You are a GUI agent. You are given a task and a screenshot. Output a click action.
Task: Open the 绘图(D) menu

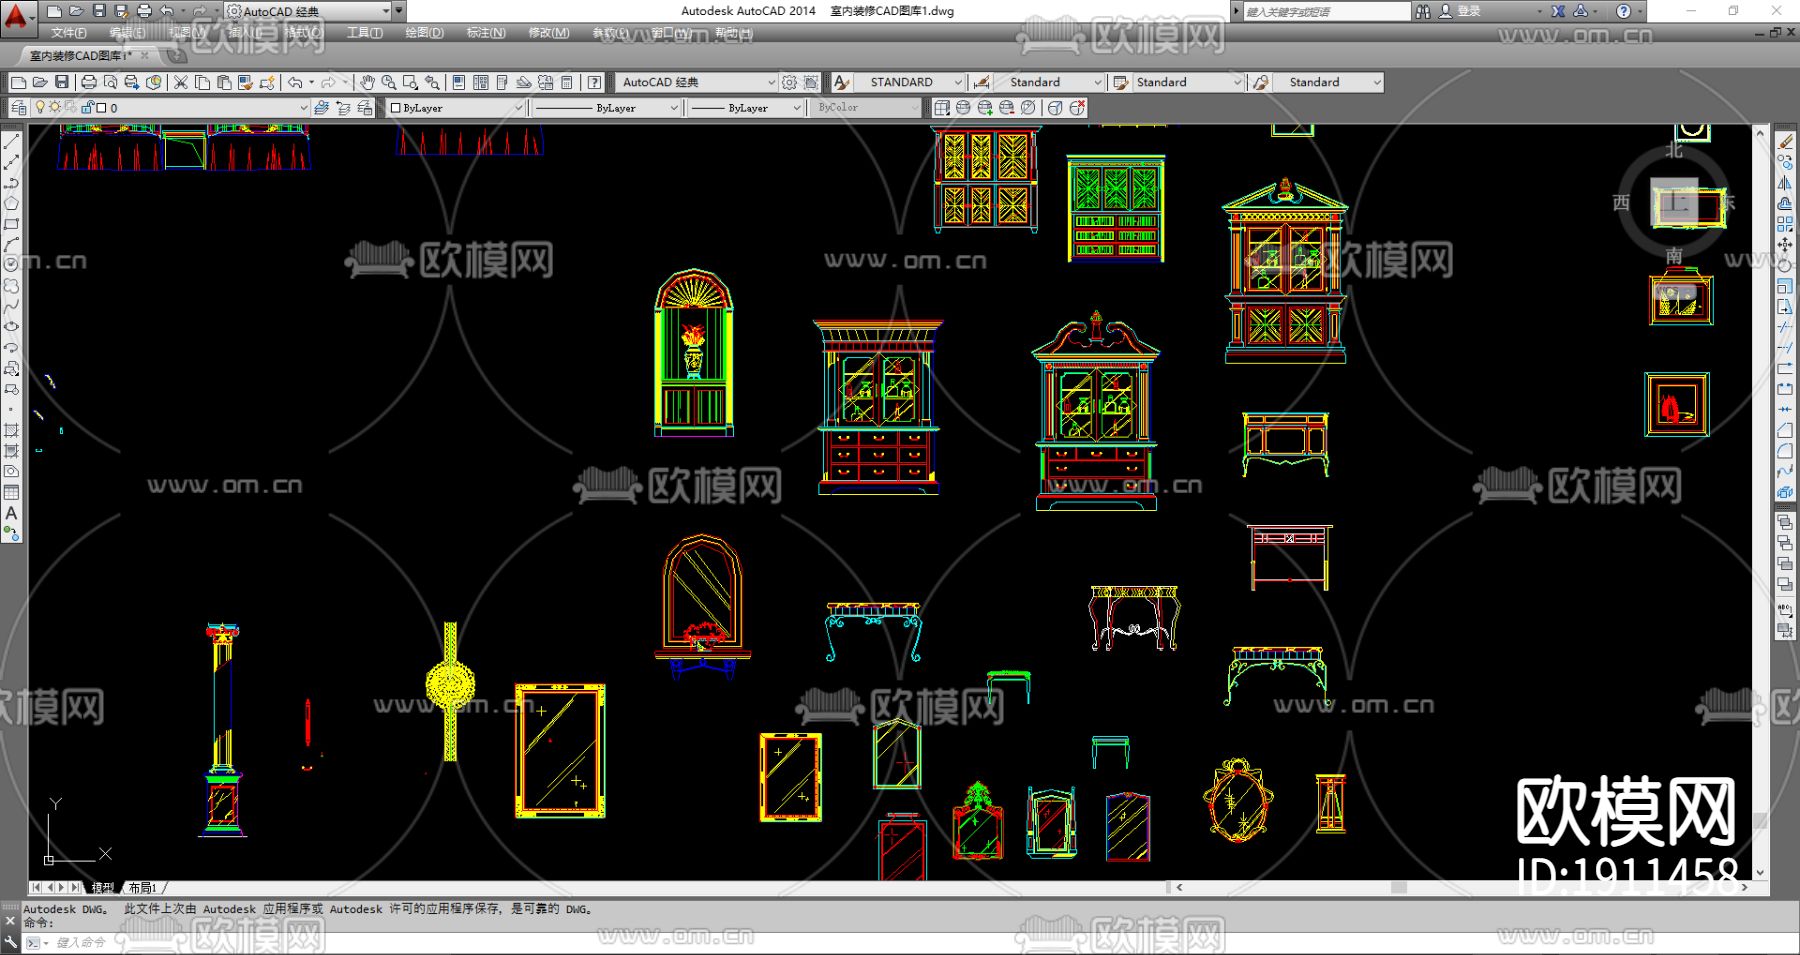tap(425, 33)
